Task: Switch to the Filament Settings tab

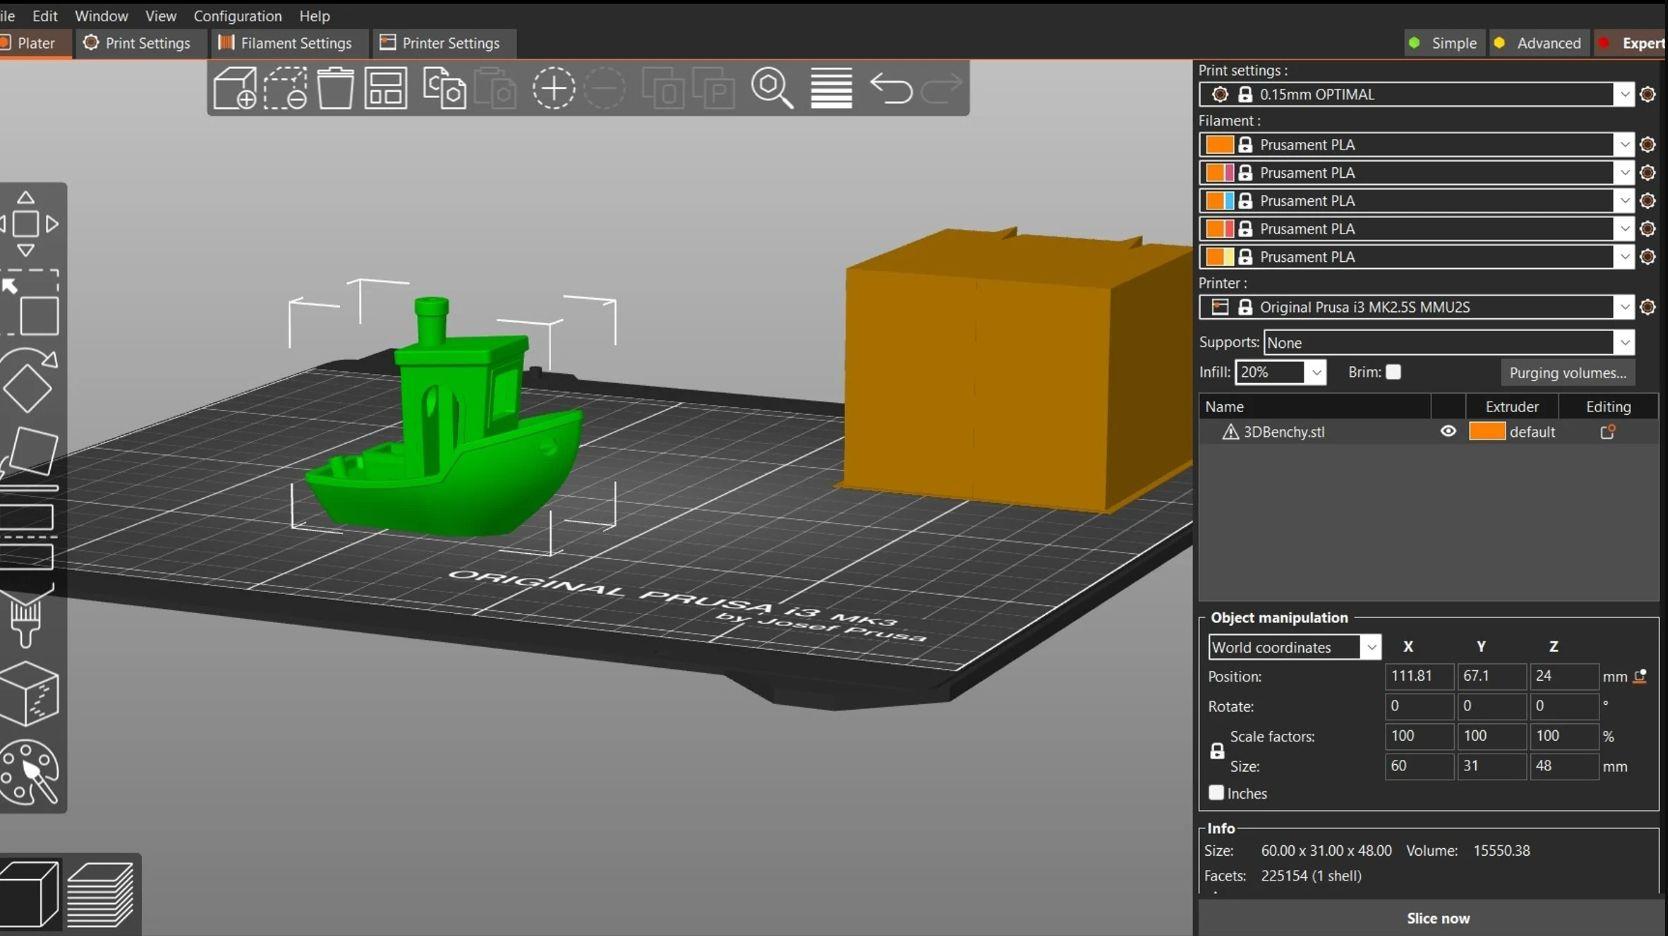Action: (286, 43)
